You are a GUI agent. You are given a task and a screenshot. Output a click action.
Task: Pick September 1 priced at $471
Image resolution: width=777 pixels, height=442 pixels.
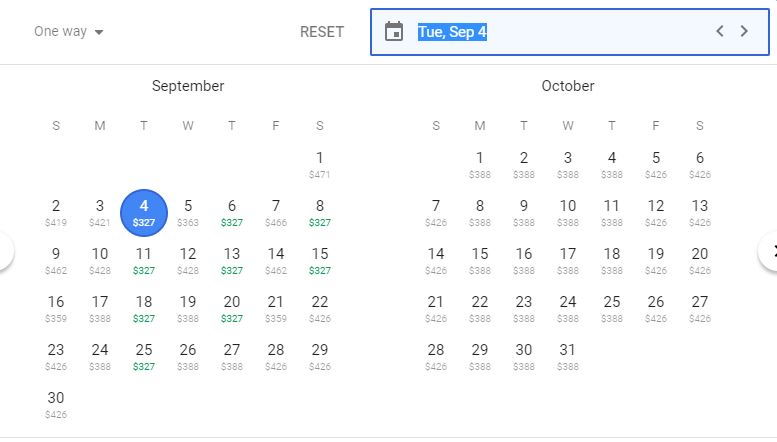tap(320, 164)
